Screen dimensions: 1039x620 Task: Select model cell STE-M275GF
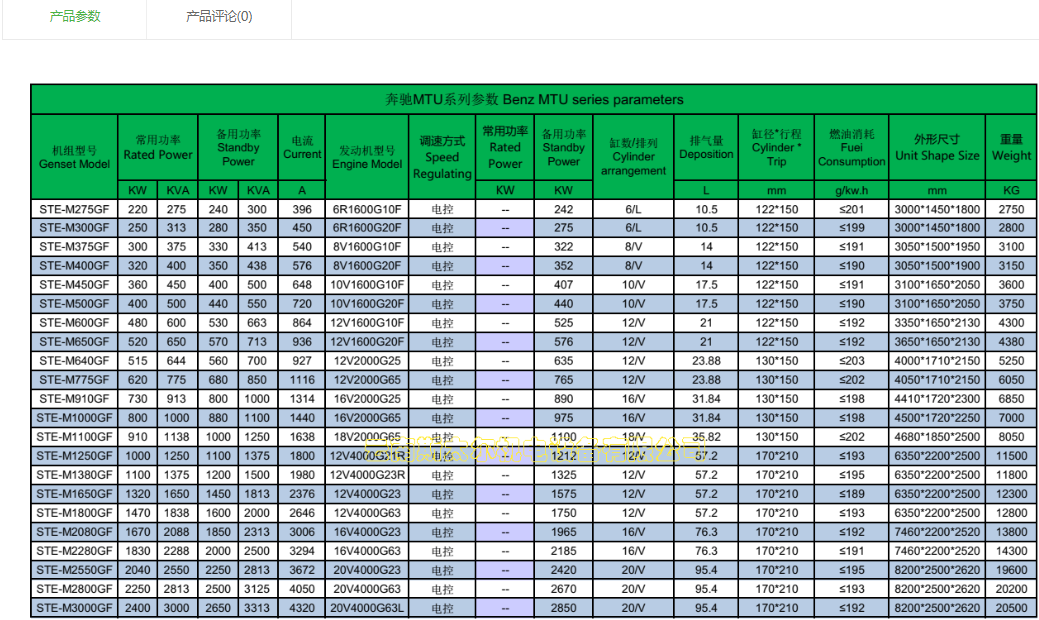tap(74, 209)
